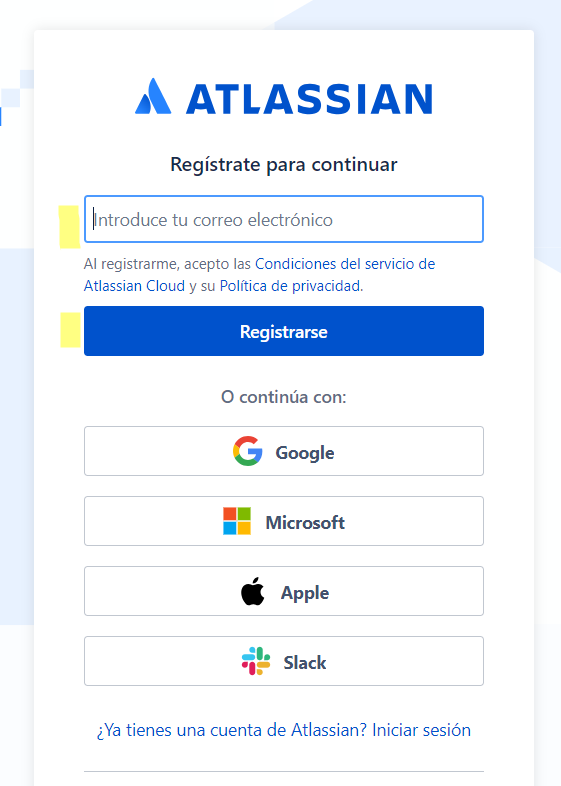
Task: Click the blue Registrarse button
Action: tap(284, 331)
